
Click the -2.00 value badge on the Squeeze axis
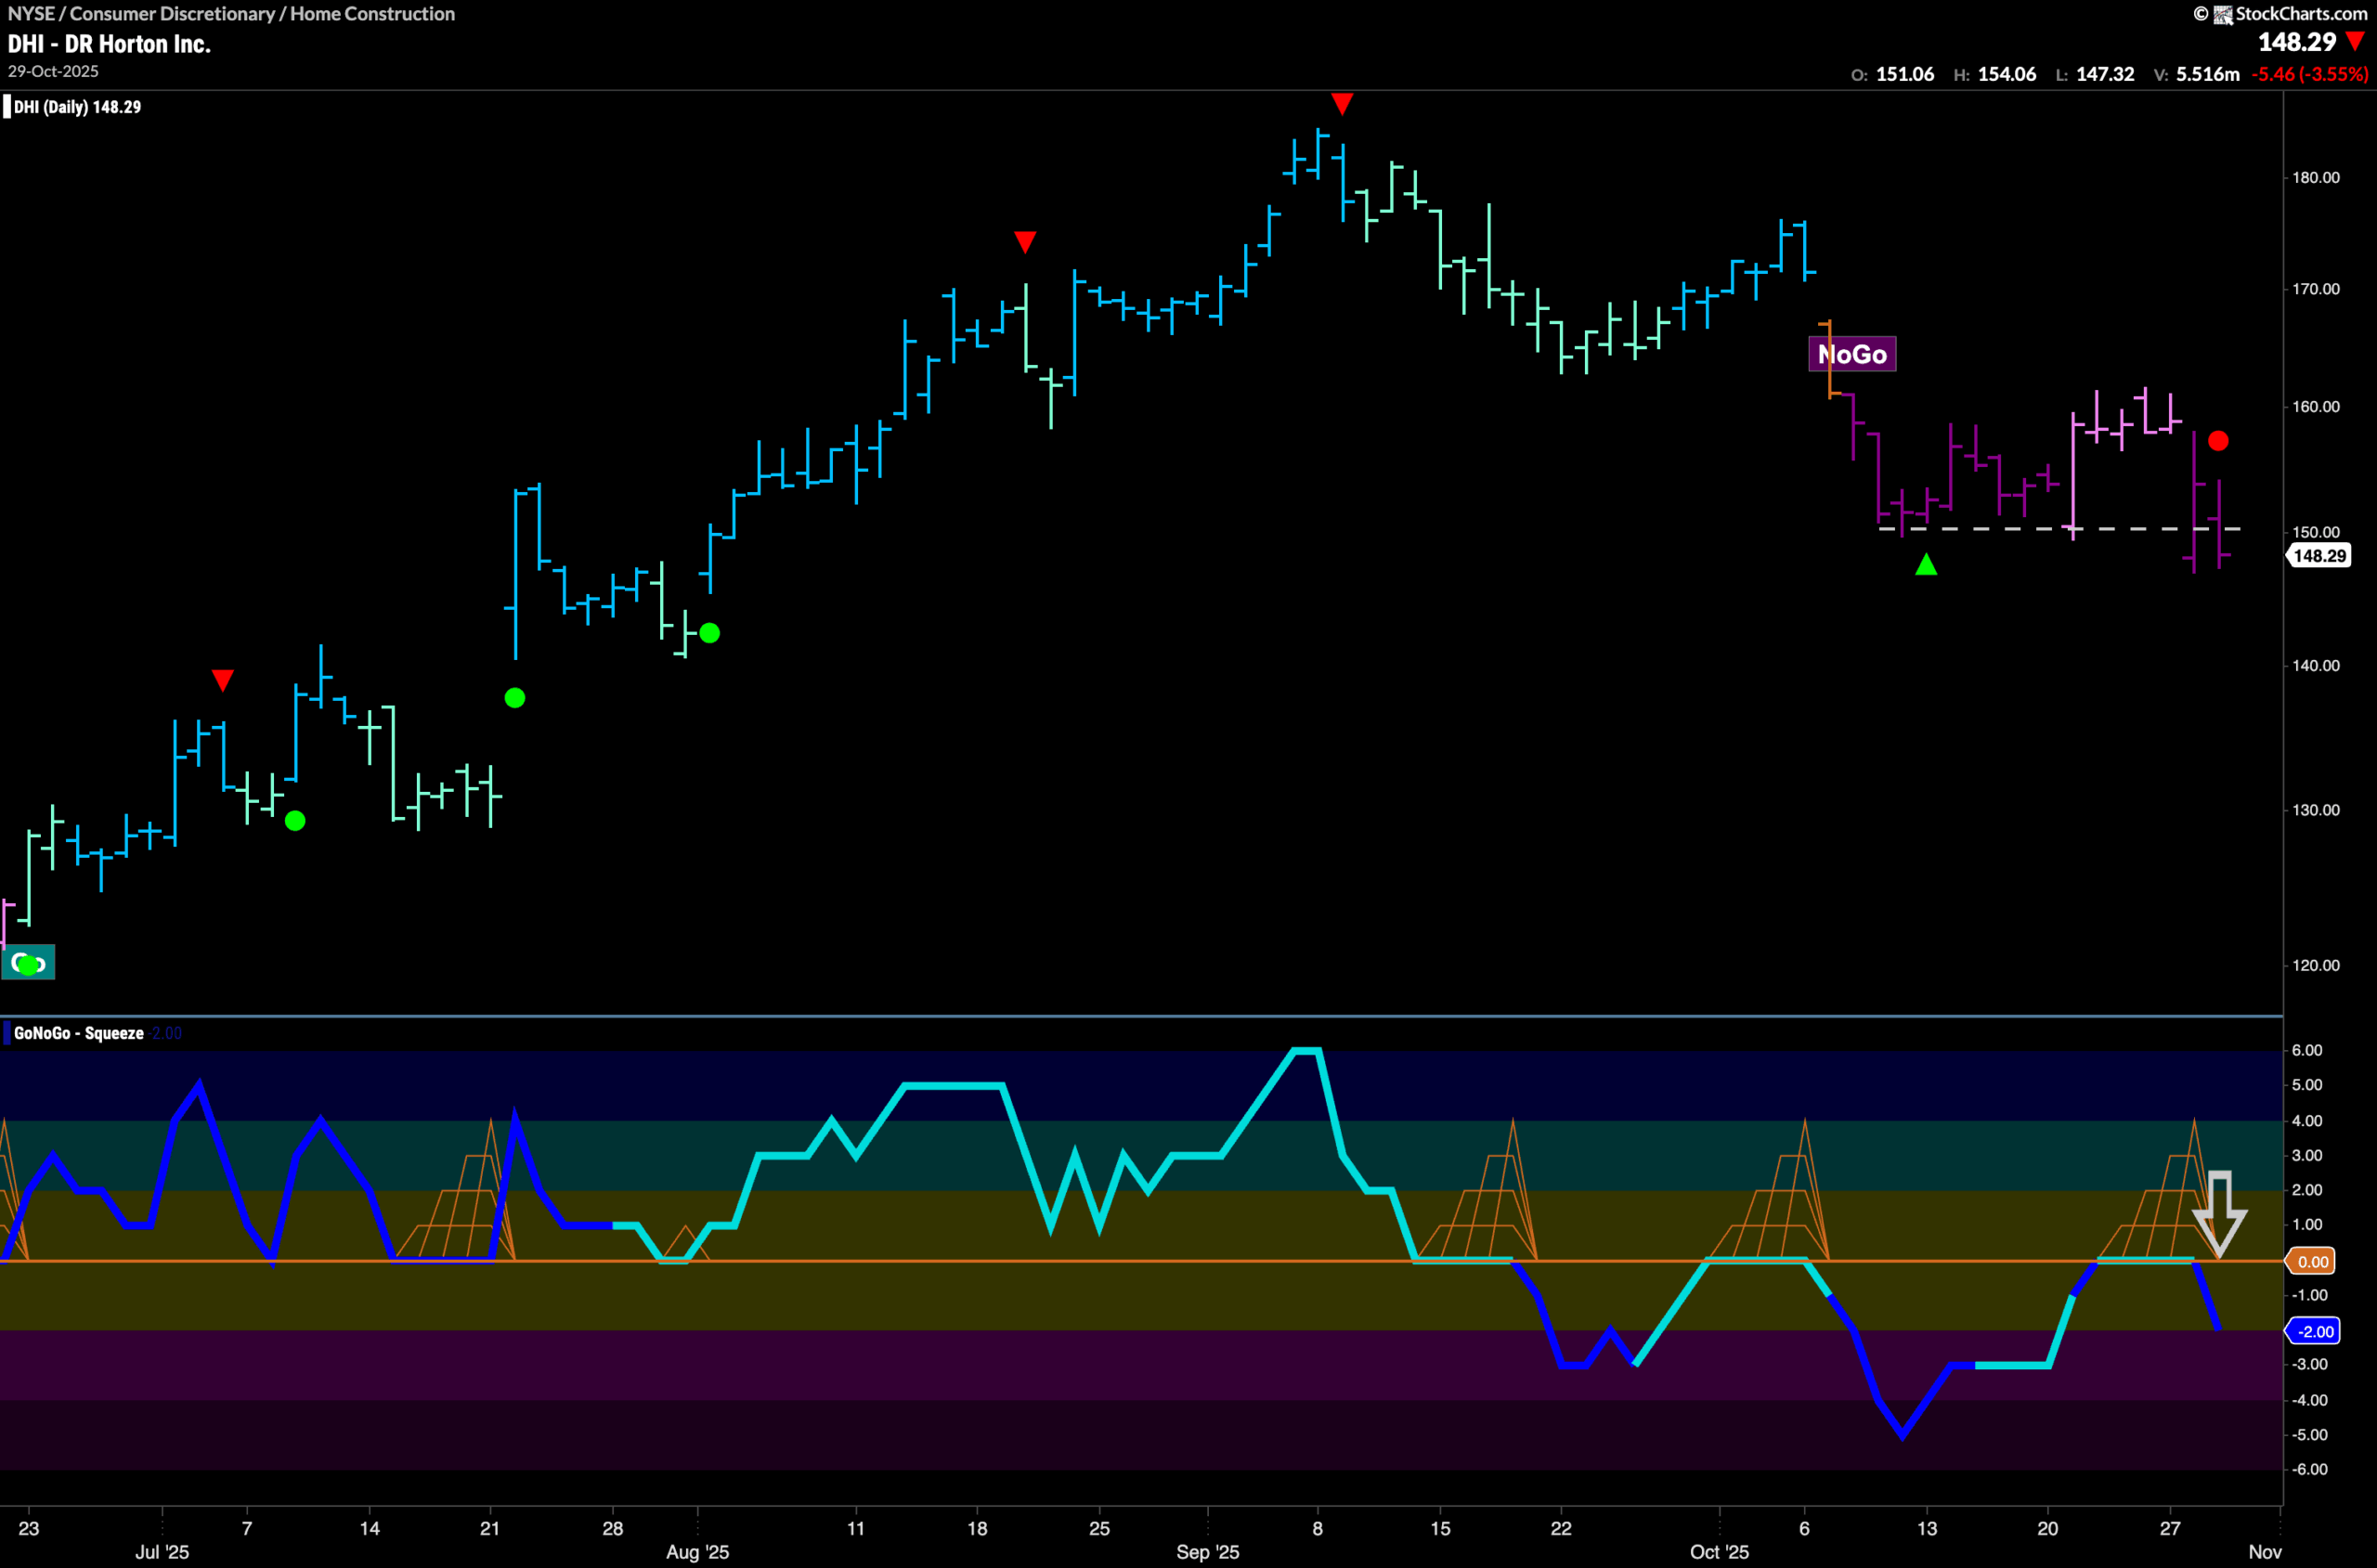(x=2317, y=1331)
